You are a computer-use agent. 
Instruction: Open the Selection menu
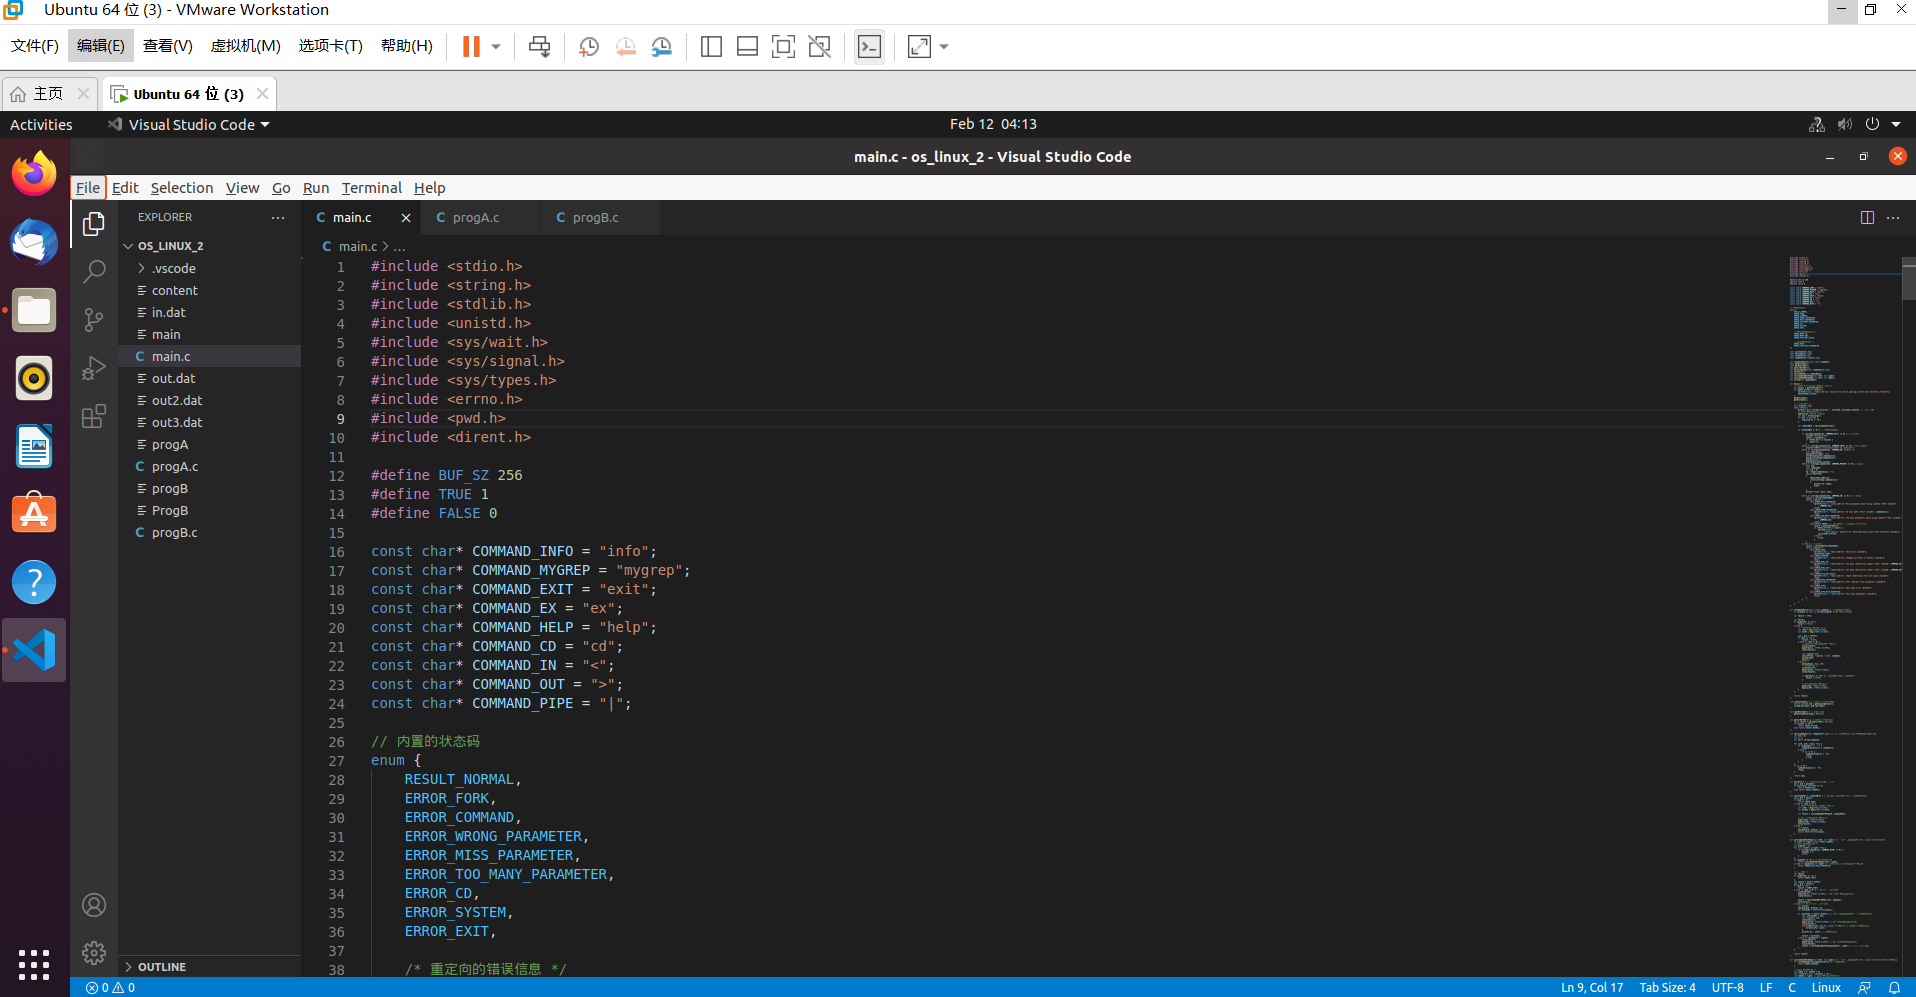pos(182,187)
